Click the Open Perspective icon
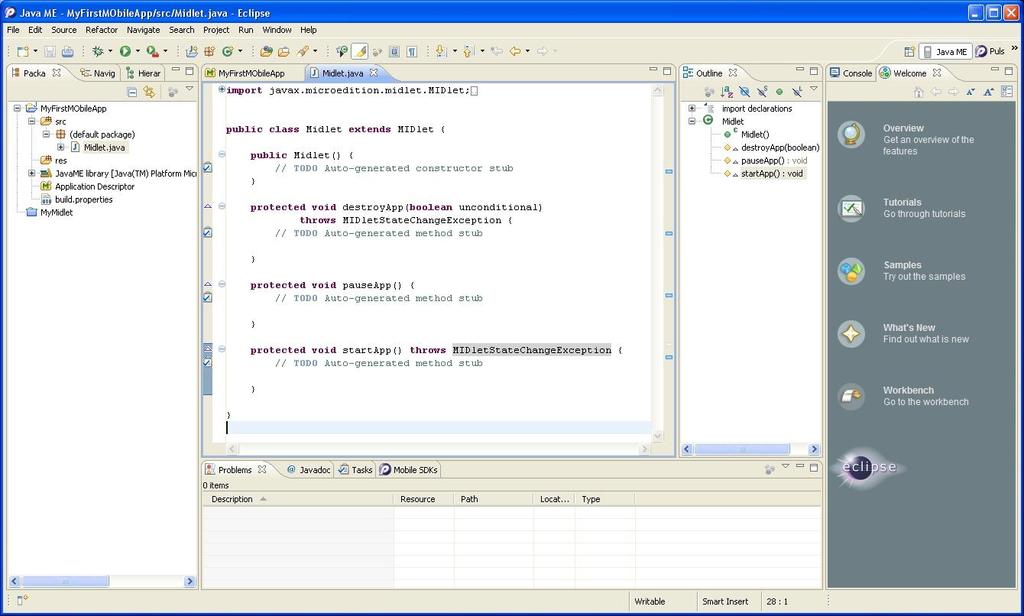Viewport: 1024px width, 616px height. [909, 52]
